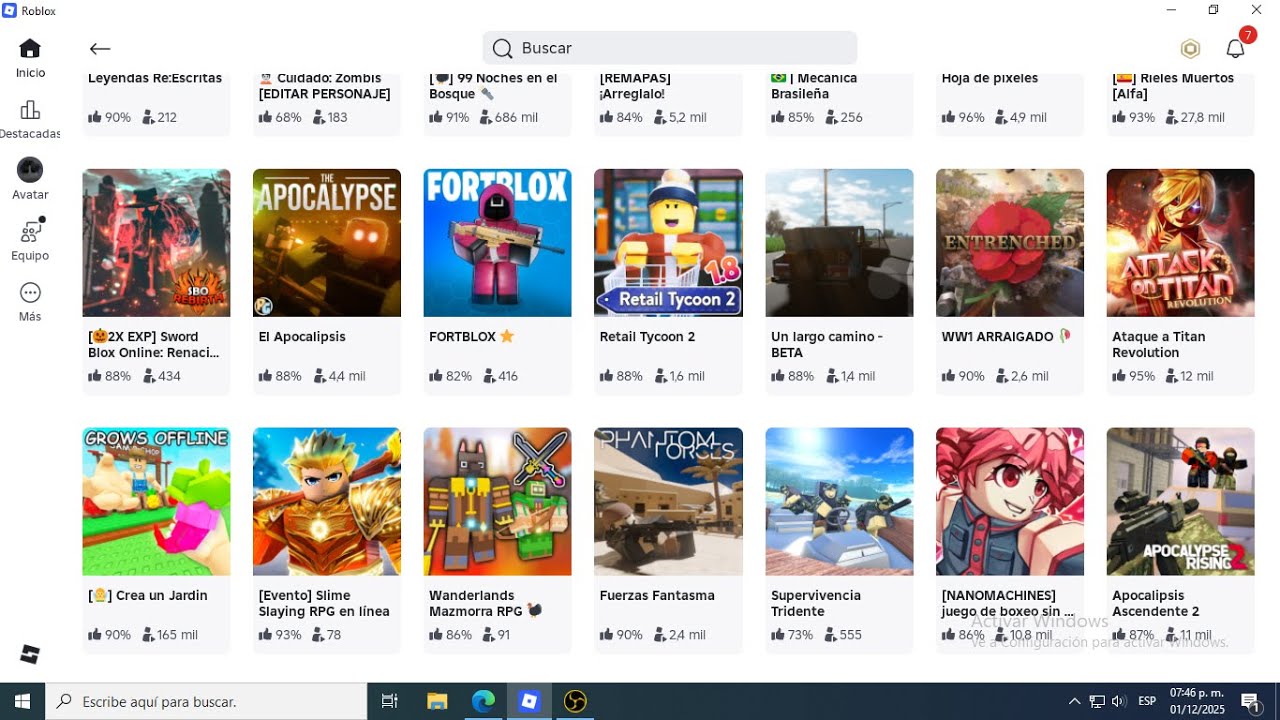Image resolution: width=1280 pixels, height=720 pixels.
Task: Open network status in system tray
Action: [x=1097, y=702]
